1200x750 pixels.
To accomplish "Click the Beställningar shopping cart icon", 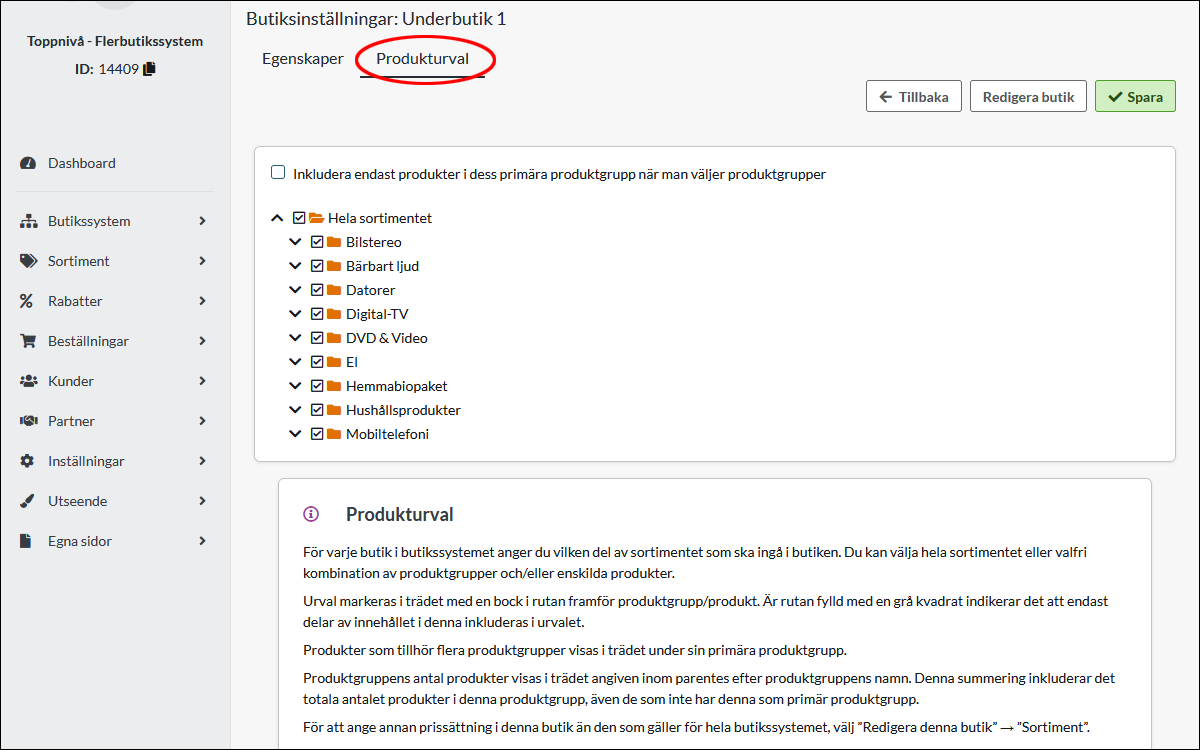I will (28, 341).
